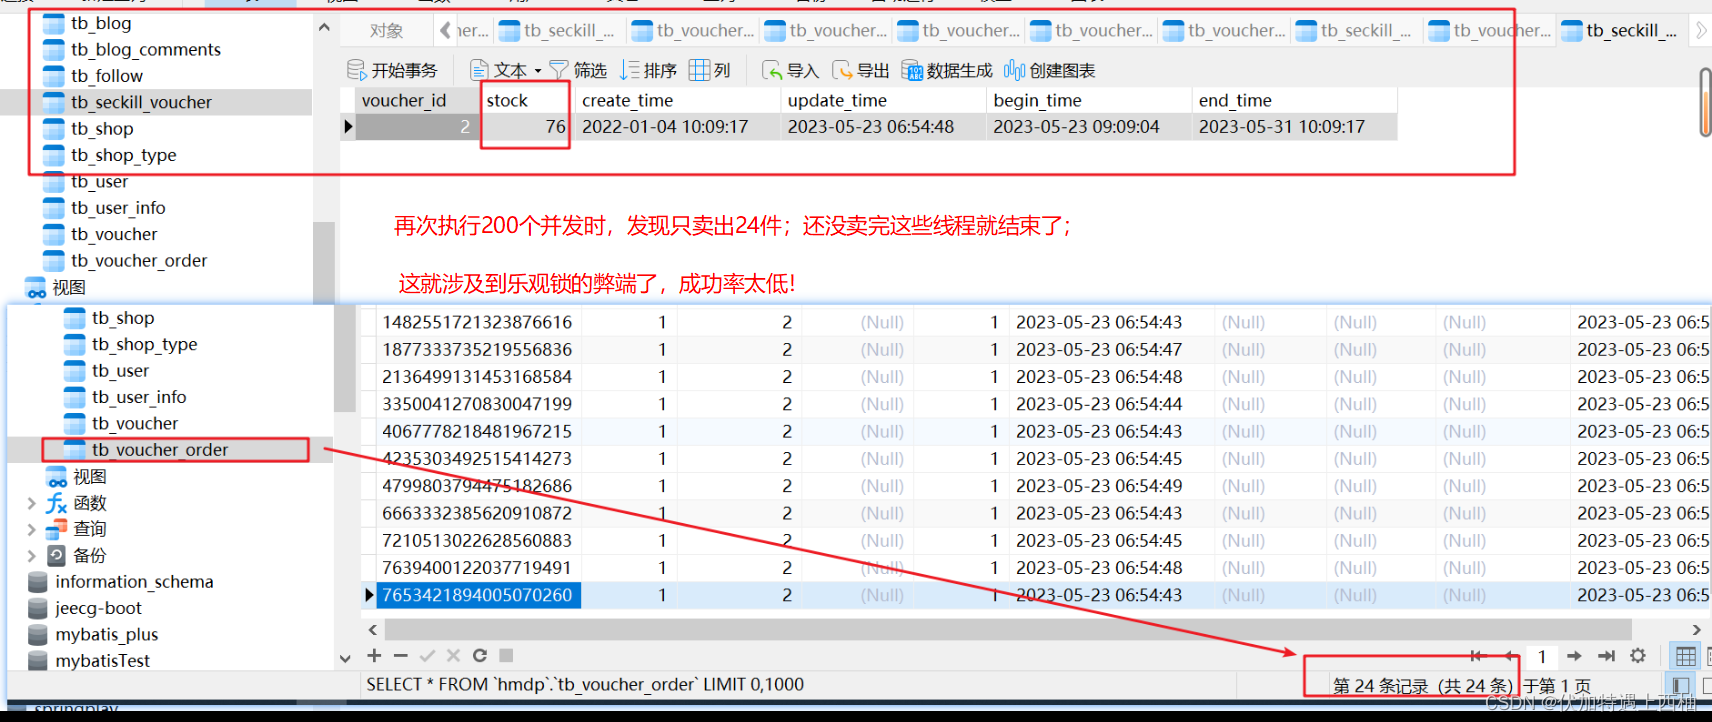Expand the 查询 queries node
The image size is (1712, 722).
coord(32,529)
